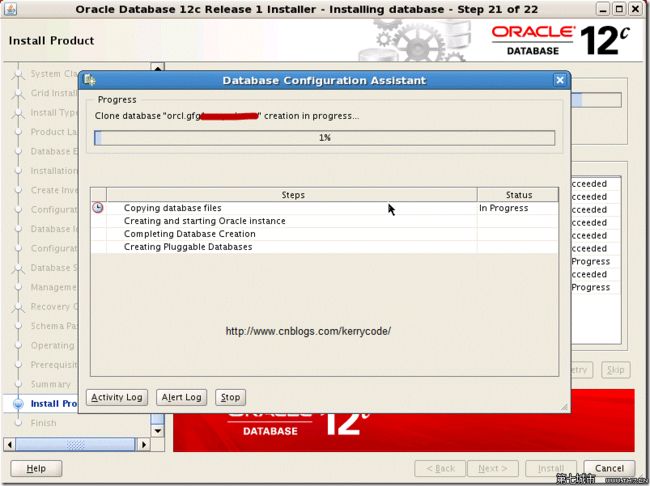Minimize the Oracle installer window
650x486 pixels.
pos(603,9)
